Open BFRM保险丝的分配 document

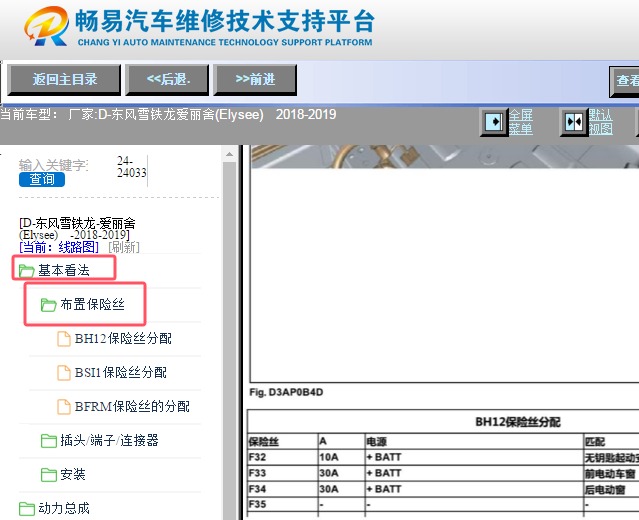tap(132, 406)
